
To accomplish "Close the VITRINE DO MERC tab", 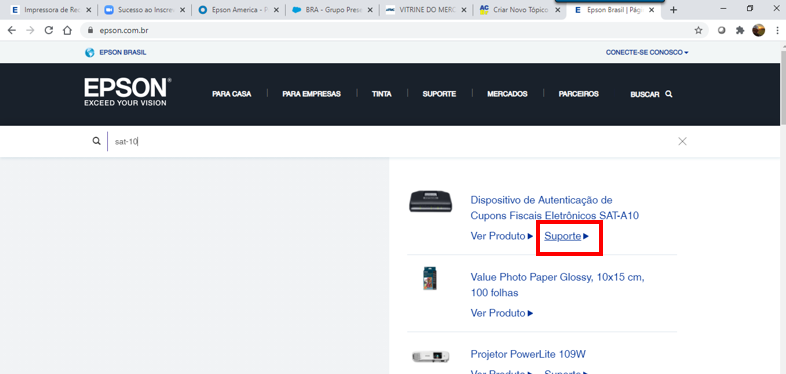I will pos(463,10).
